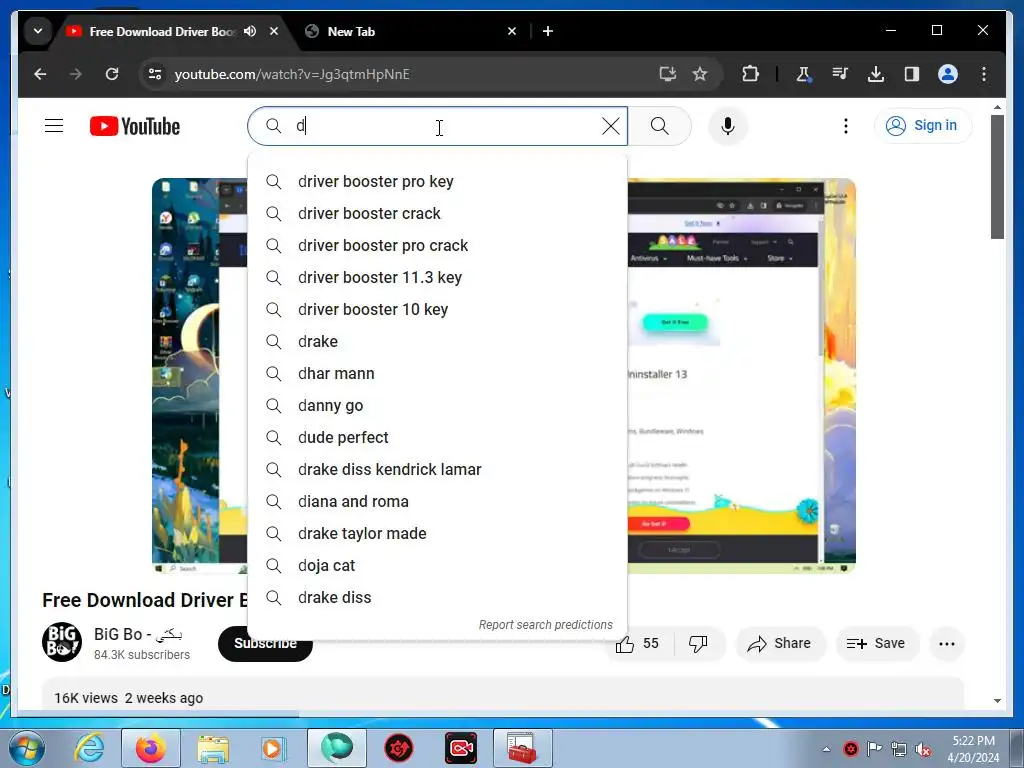Go back to previous page
This screenshot has height=768, width=1024.
pyautogui.click(x=40, y=74)
